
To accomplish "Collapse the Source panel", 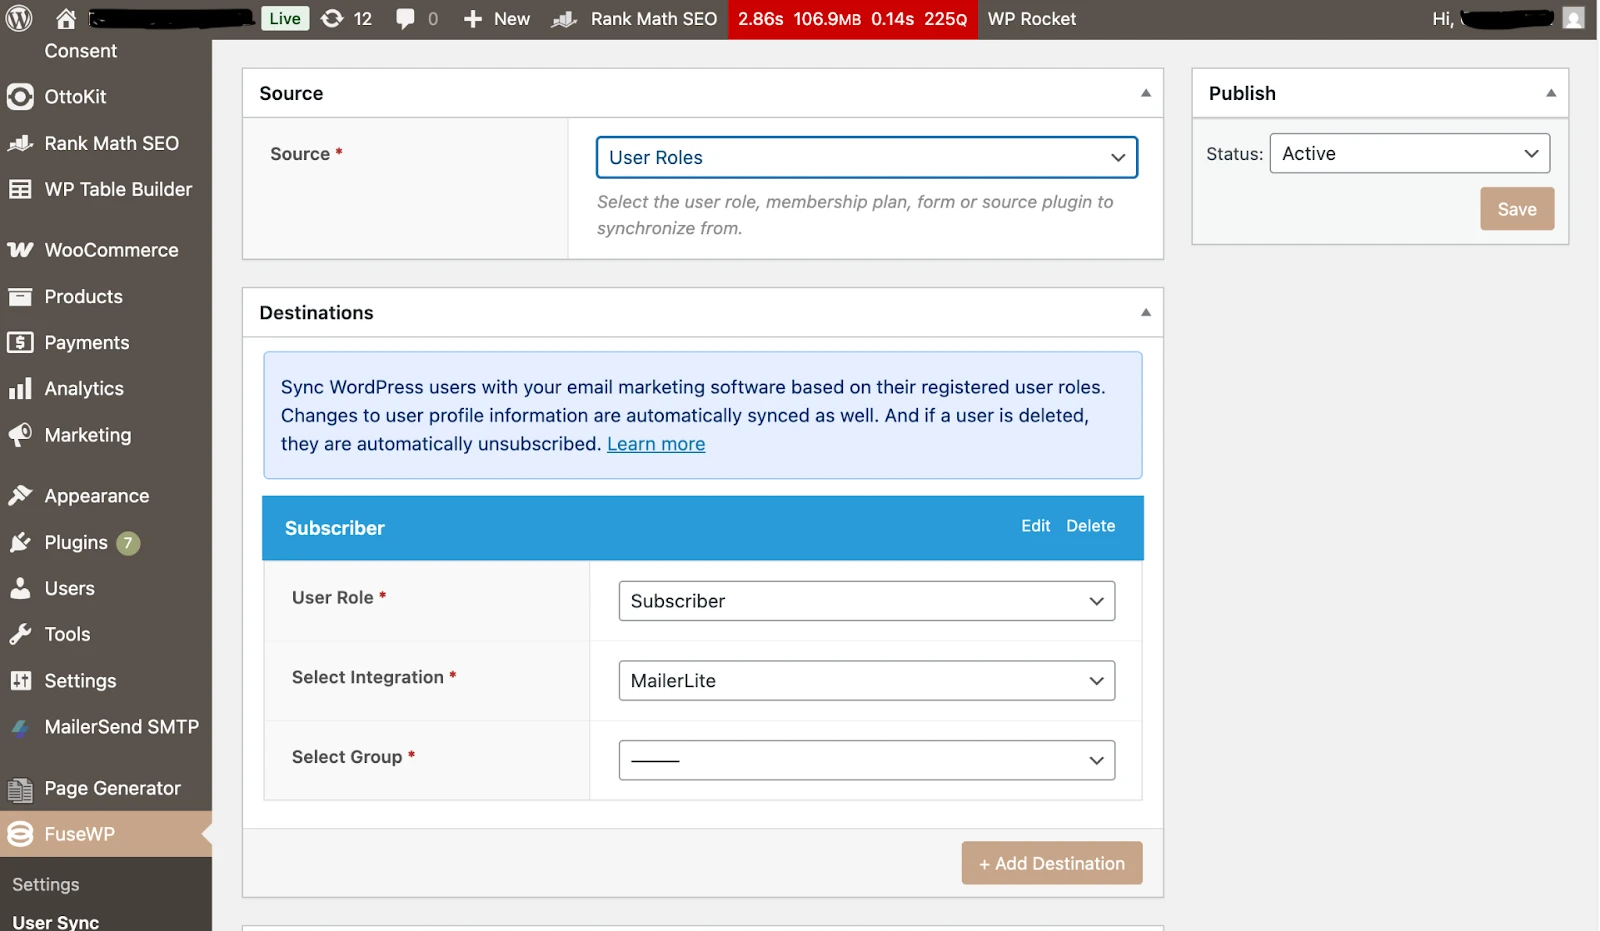I will click(x=1146, y=93).
